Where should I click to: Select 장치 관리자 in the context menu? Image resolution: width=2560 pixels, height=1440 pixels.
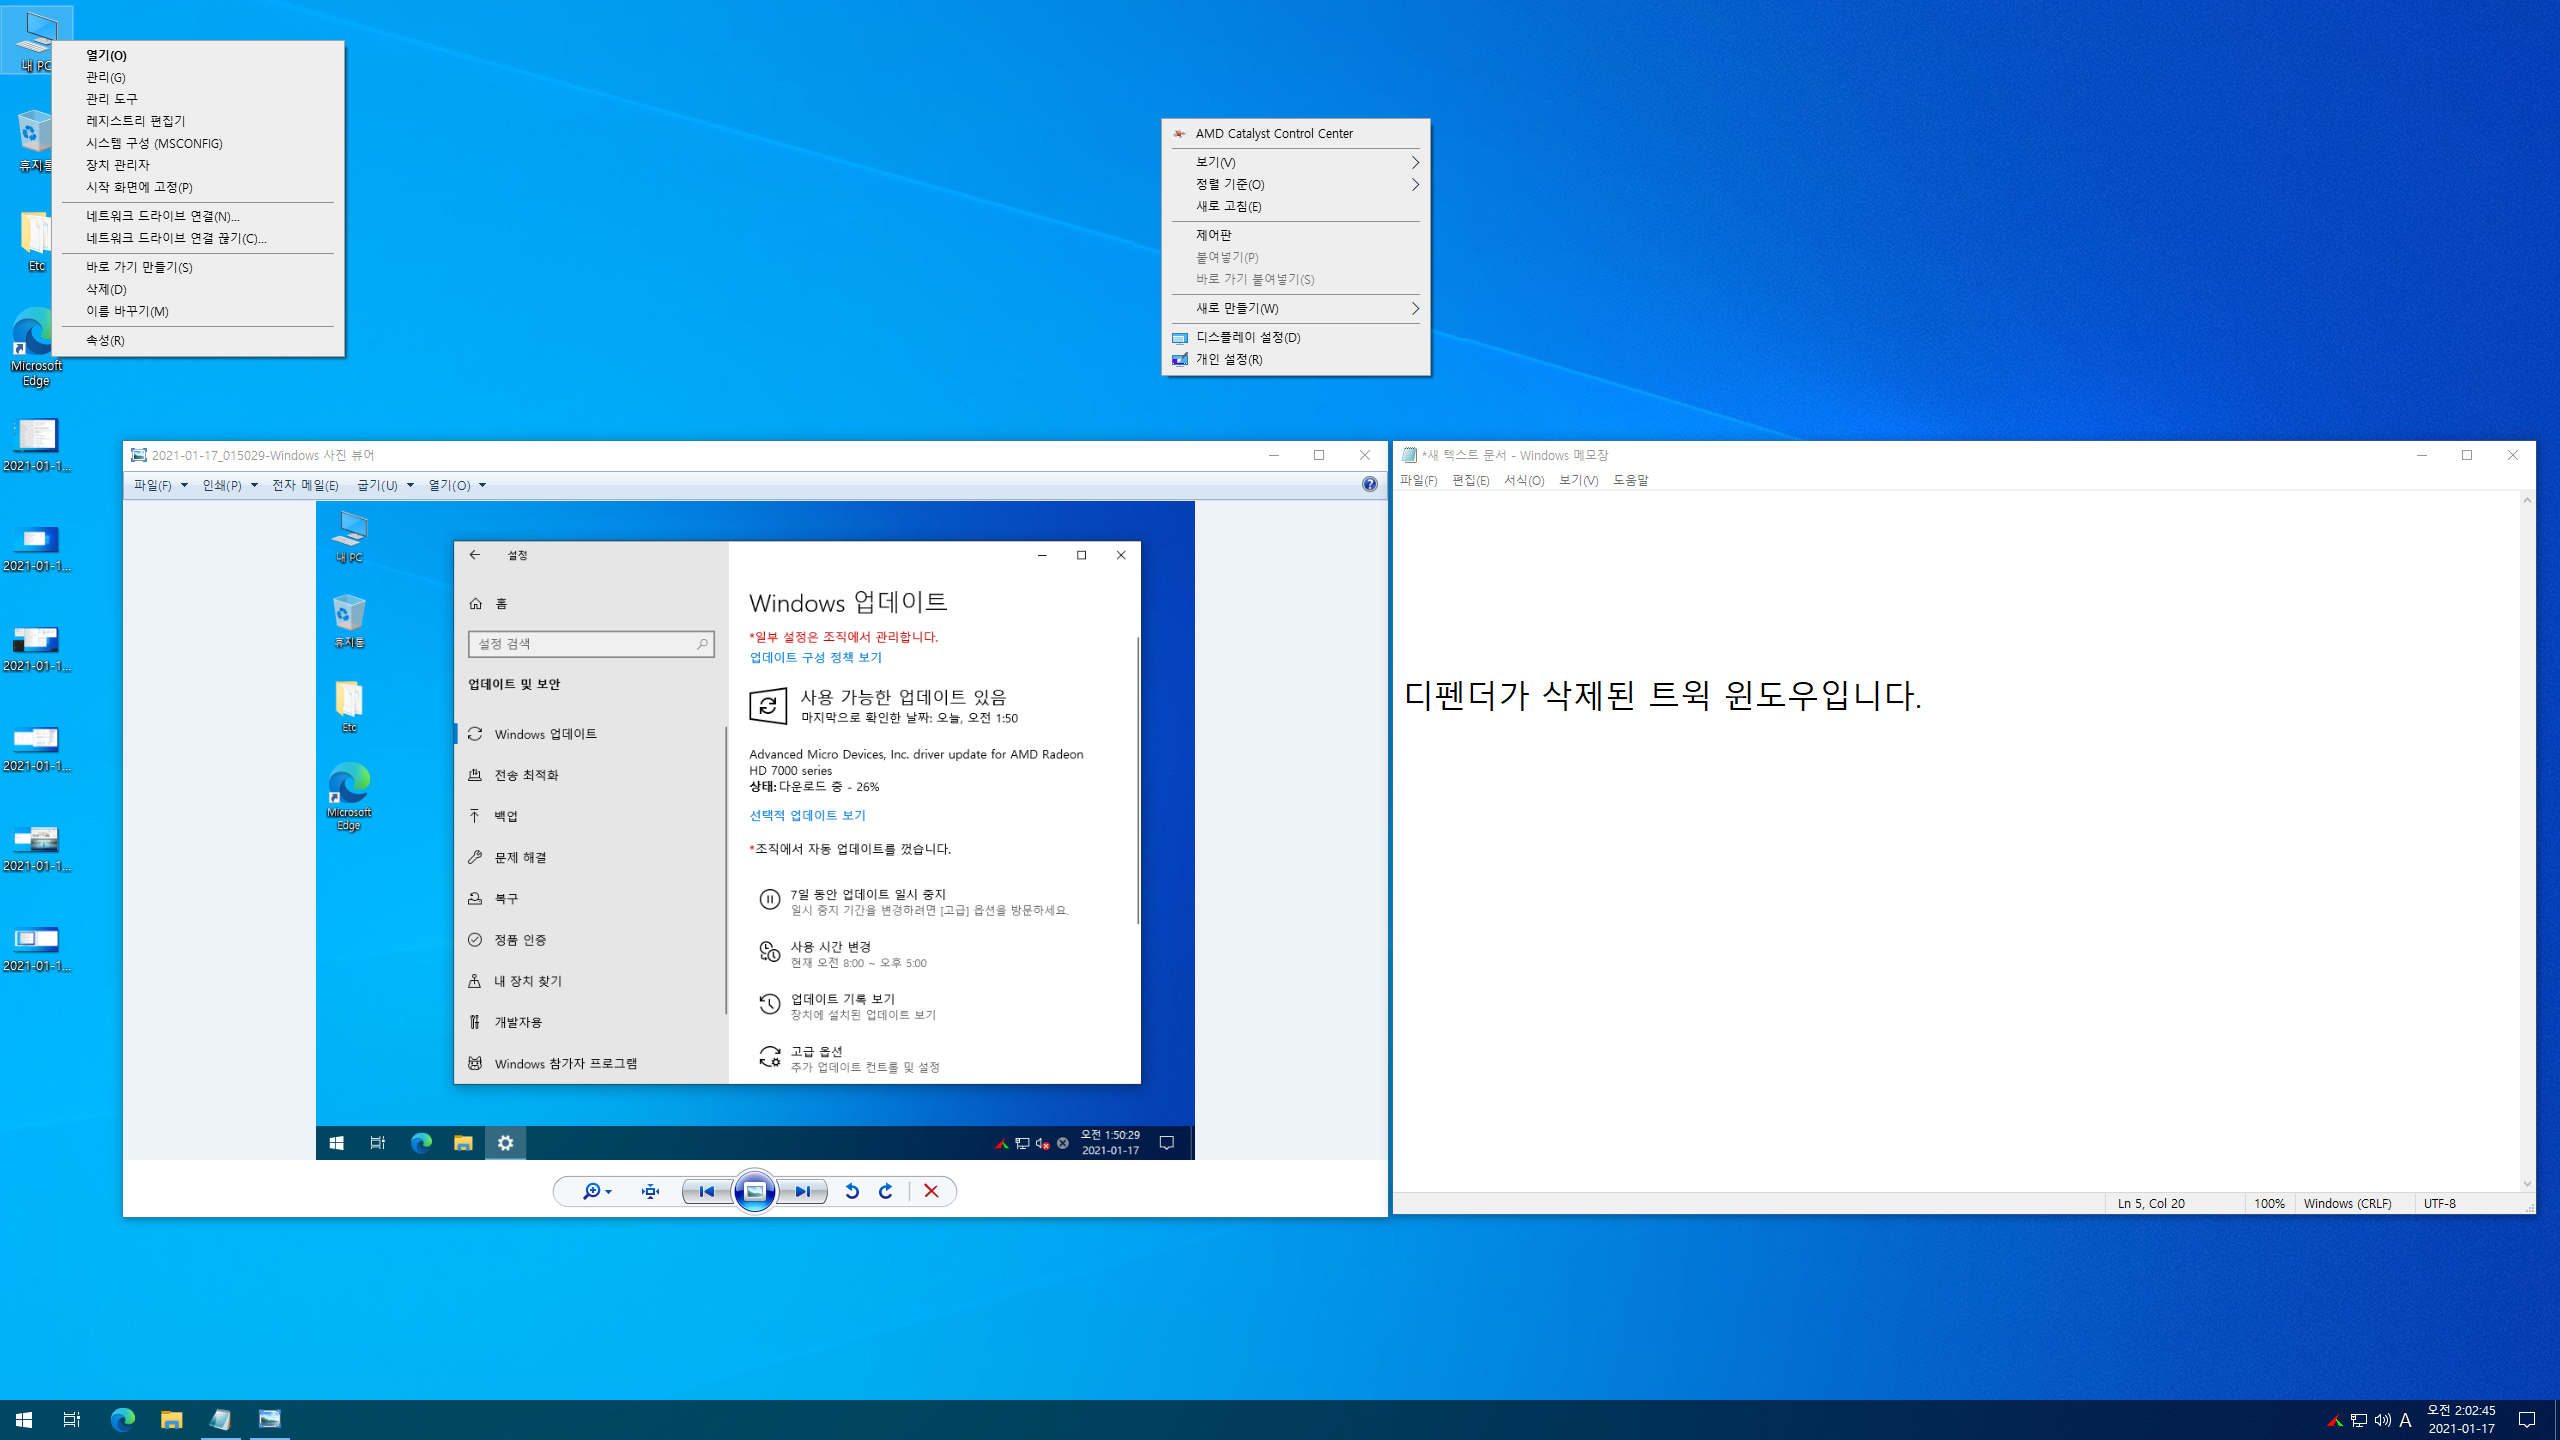118,165
